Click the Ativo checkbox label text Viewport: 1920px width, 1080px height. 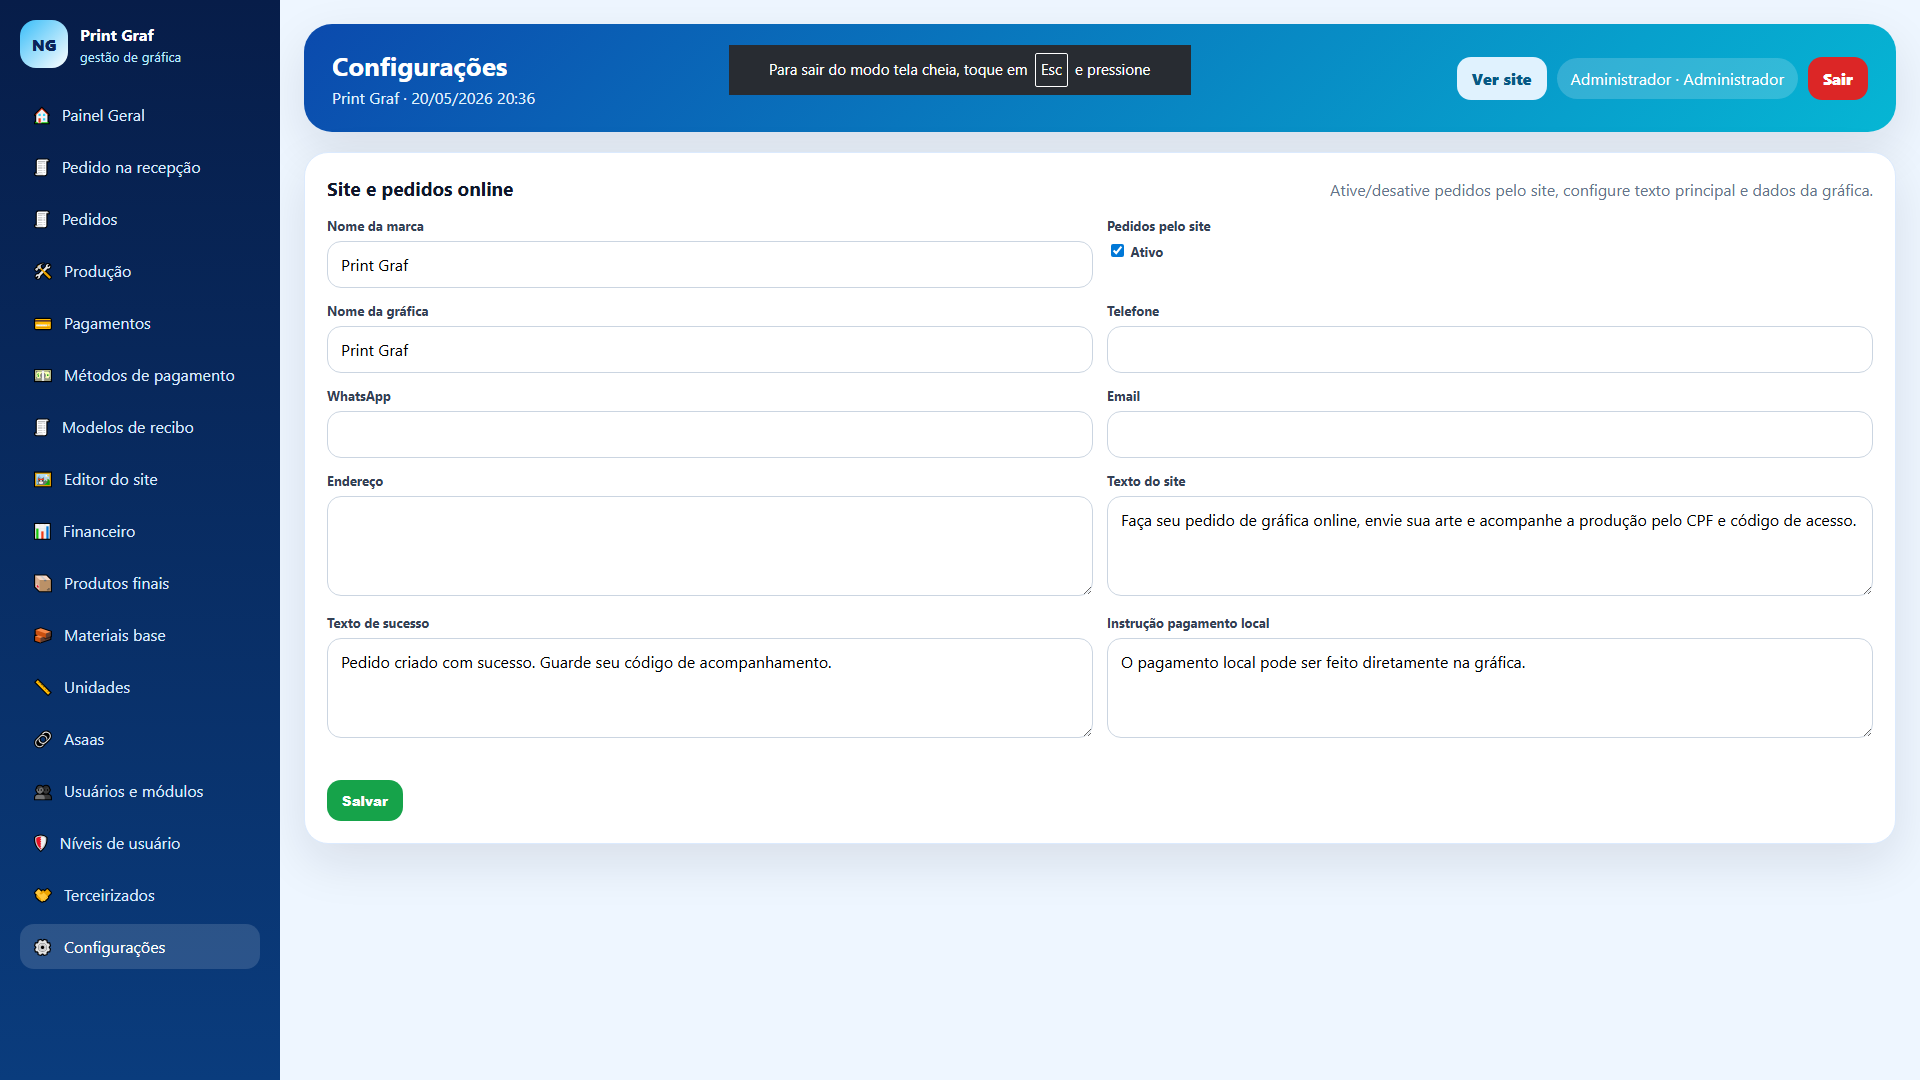(x=1146, y=252)
